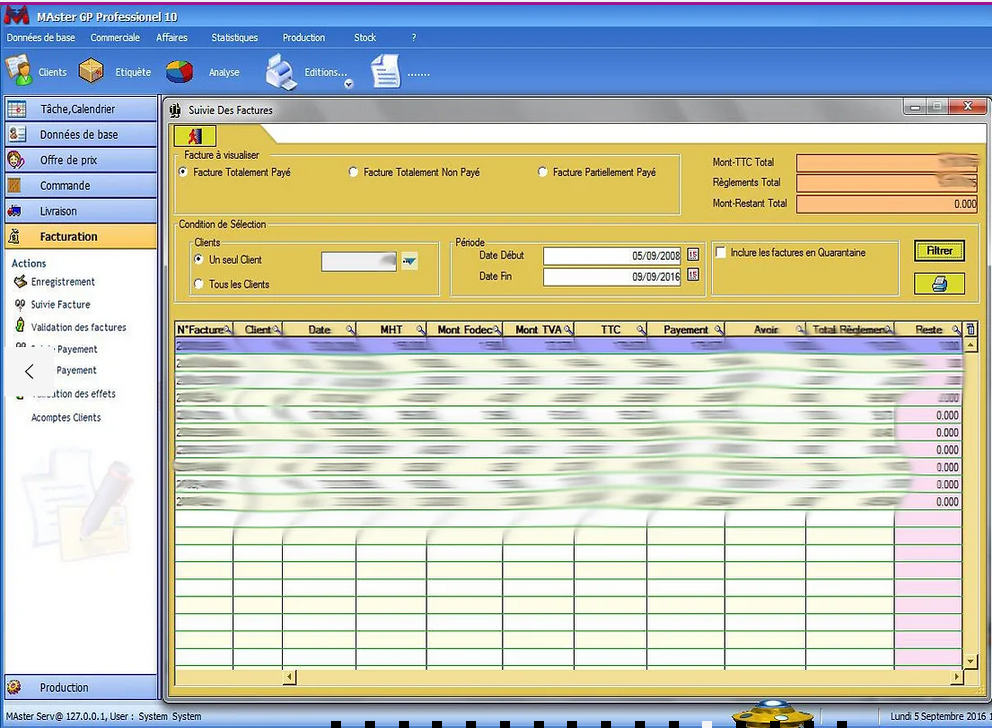Choose the Tous les Clients radio button
The image size is (992, 728).
[199, 284]
